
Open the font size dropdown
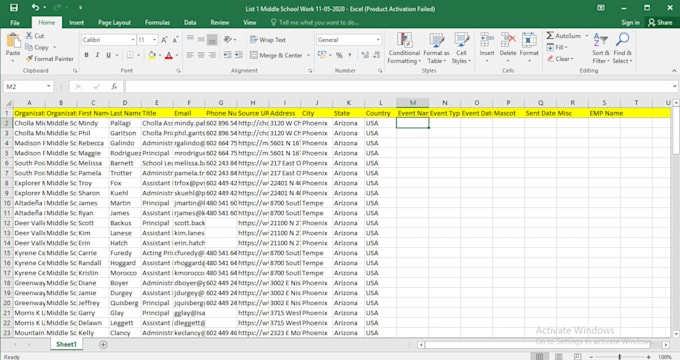coord(154,40)
